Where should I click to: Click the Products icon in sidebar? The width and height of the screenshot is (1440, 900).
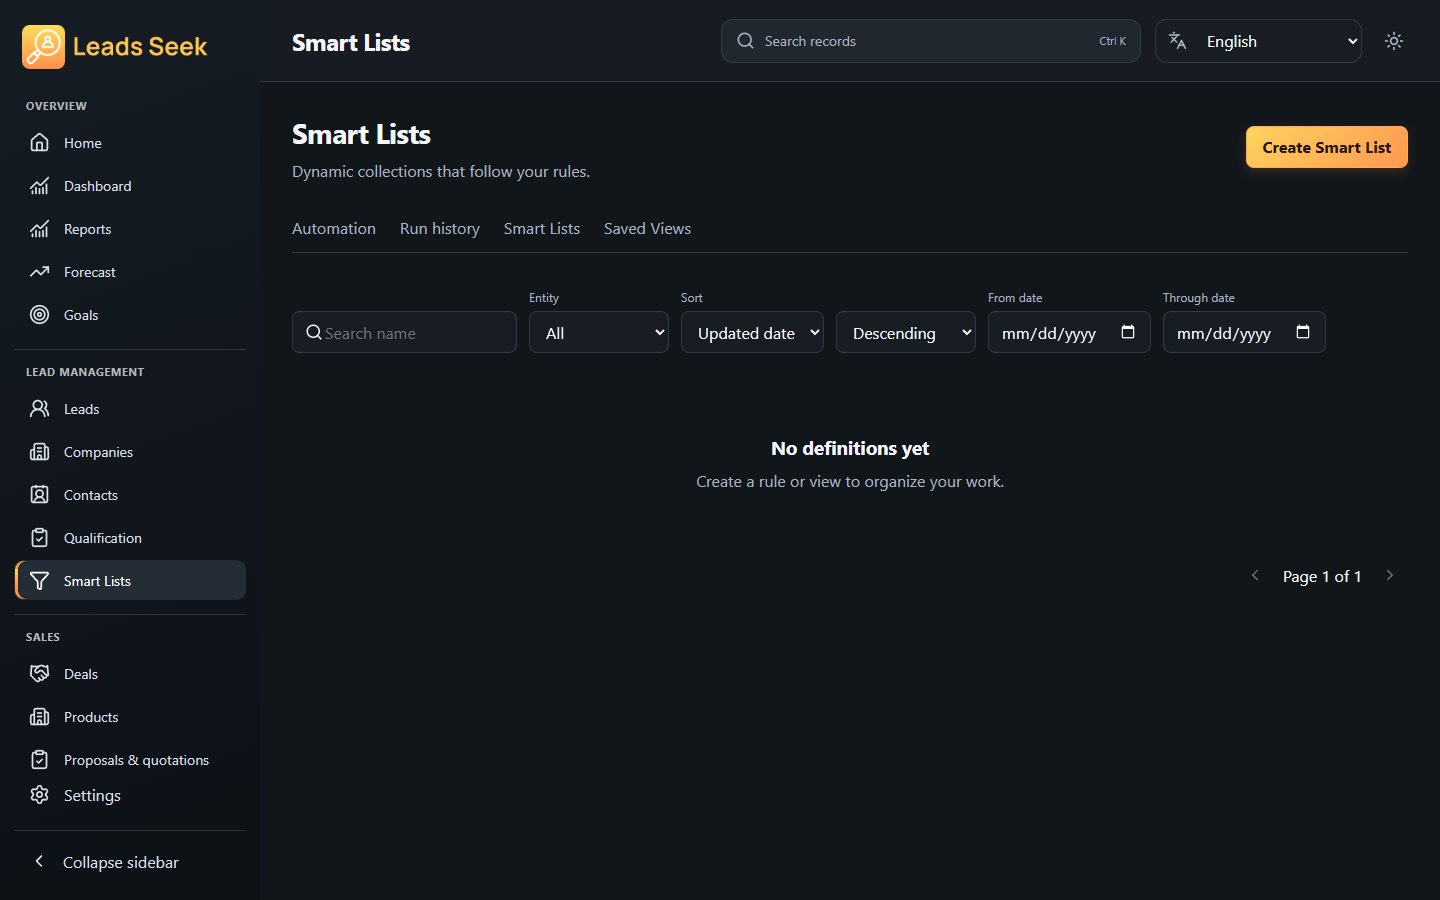[39, 717]
